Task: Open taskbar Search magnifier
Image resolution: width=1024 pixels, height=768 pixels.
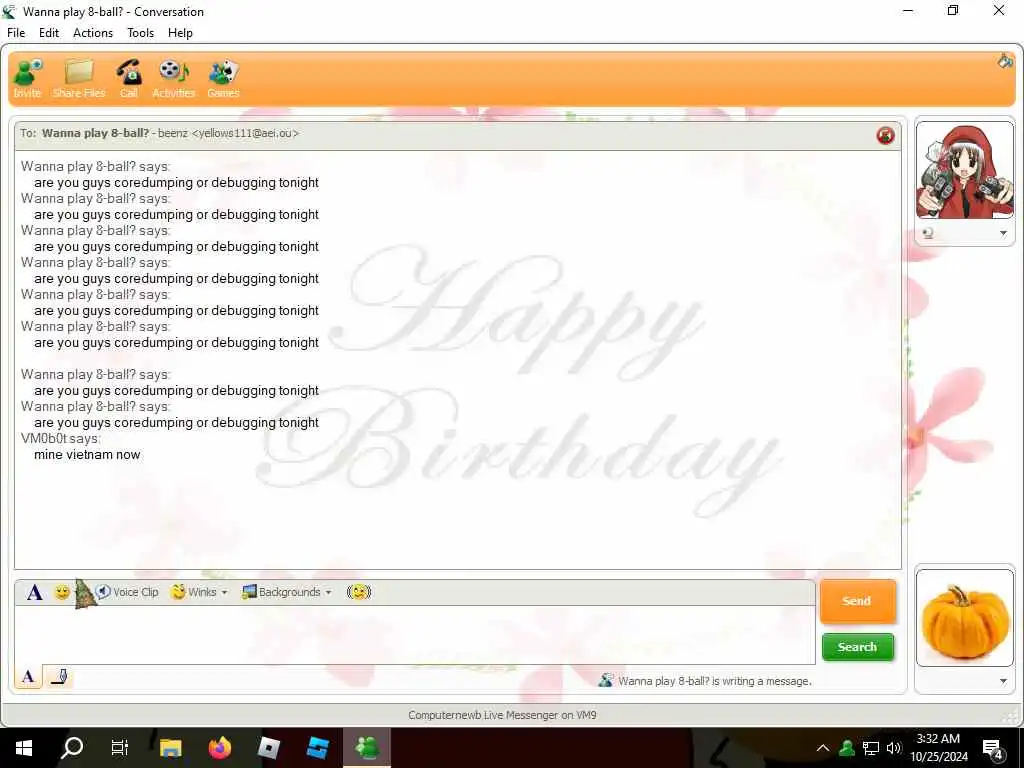Action: (x=72, y=747)
